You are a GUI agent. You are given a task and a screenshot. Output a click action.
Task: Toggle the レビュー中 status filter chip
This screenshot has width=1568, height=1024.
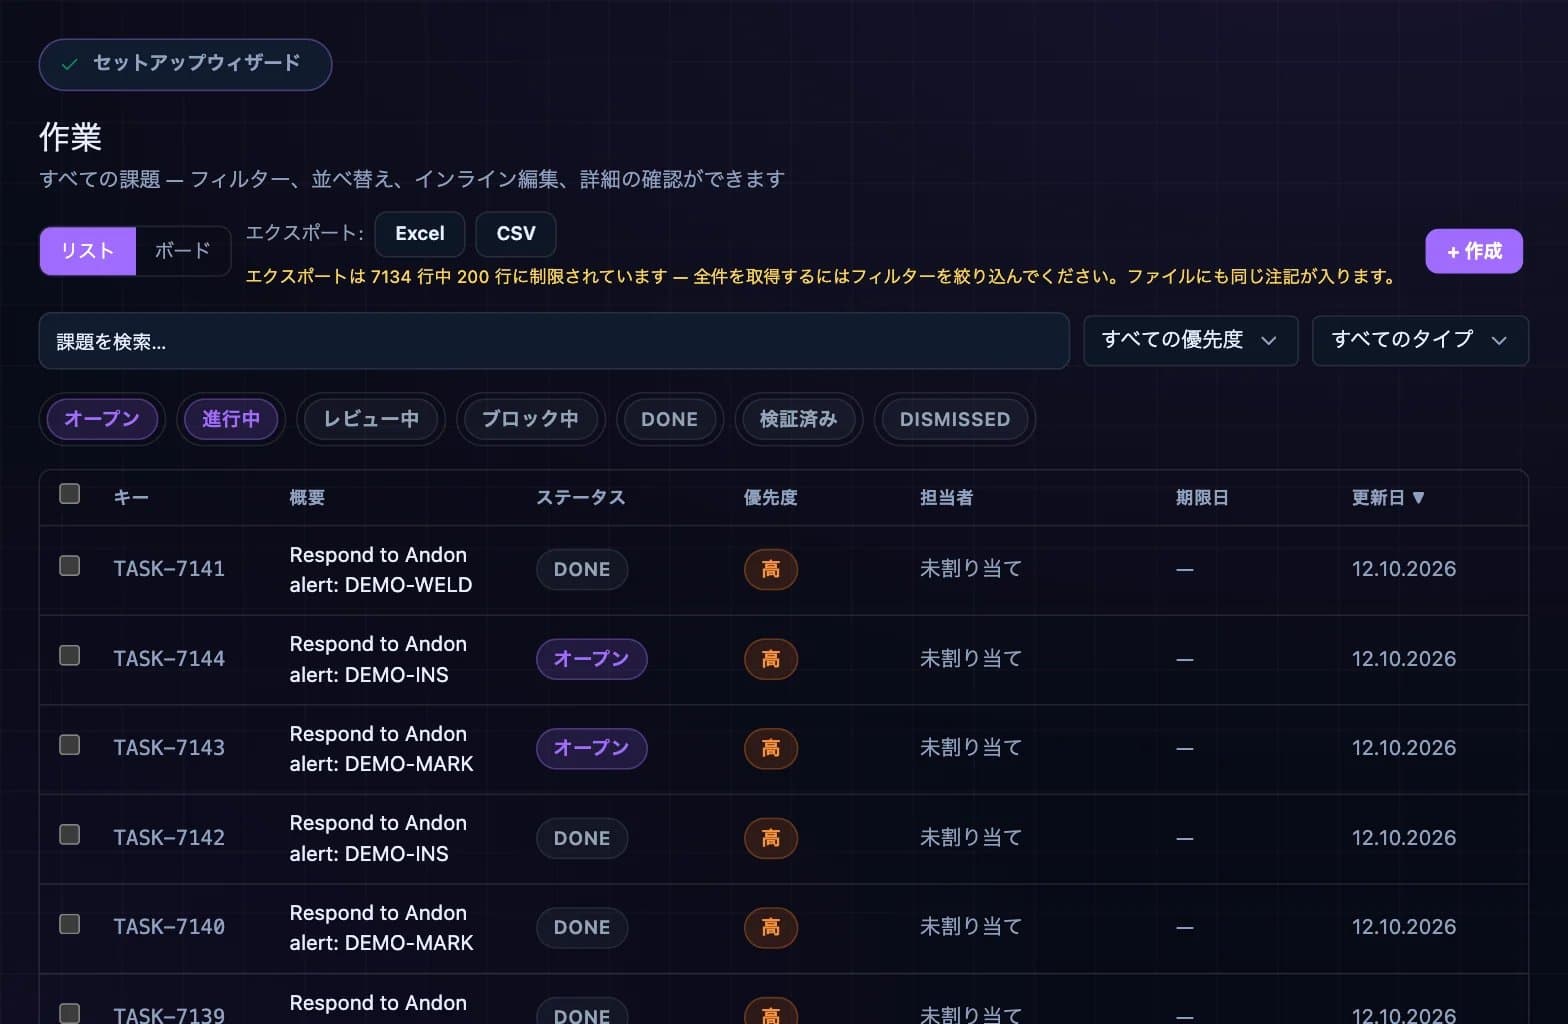pyautogui.click(x=371, y=419)
